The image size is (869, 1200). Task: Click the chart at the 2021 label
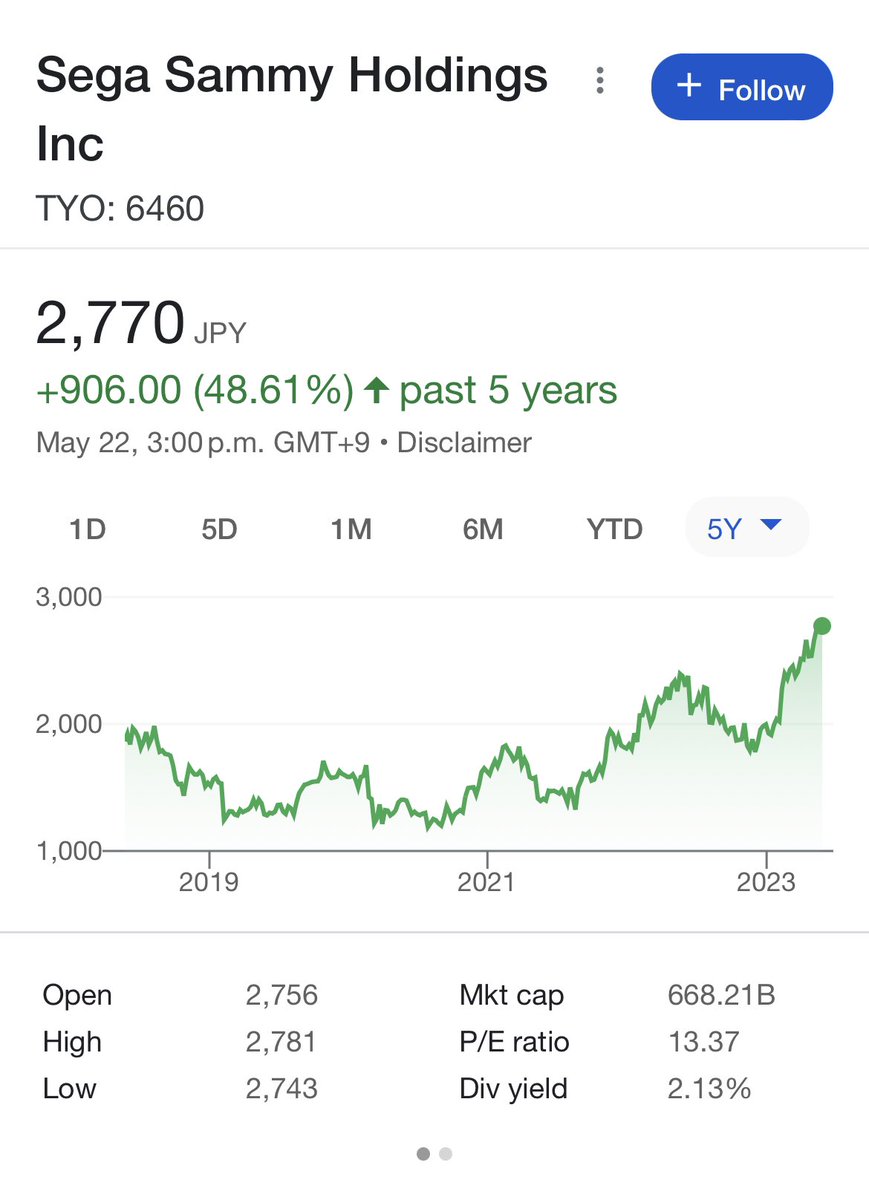(x=486, y=883)
